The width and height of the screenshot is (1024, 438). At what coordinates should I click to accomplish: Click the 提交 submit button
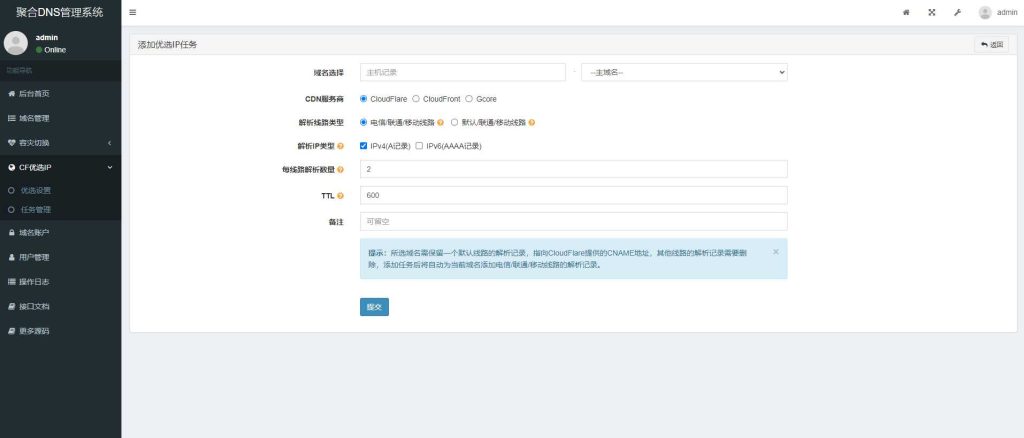(374, 307)
